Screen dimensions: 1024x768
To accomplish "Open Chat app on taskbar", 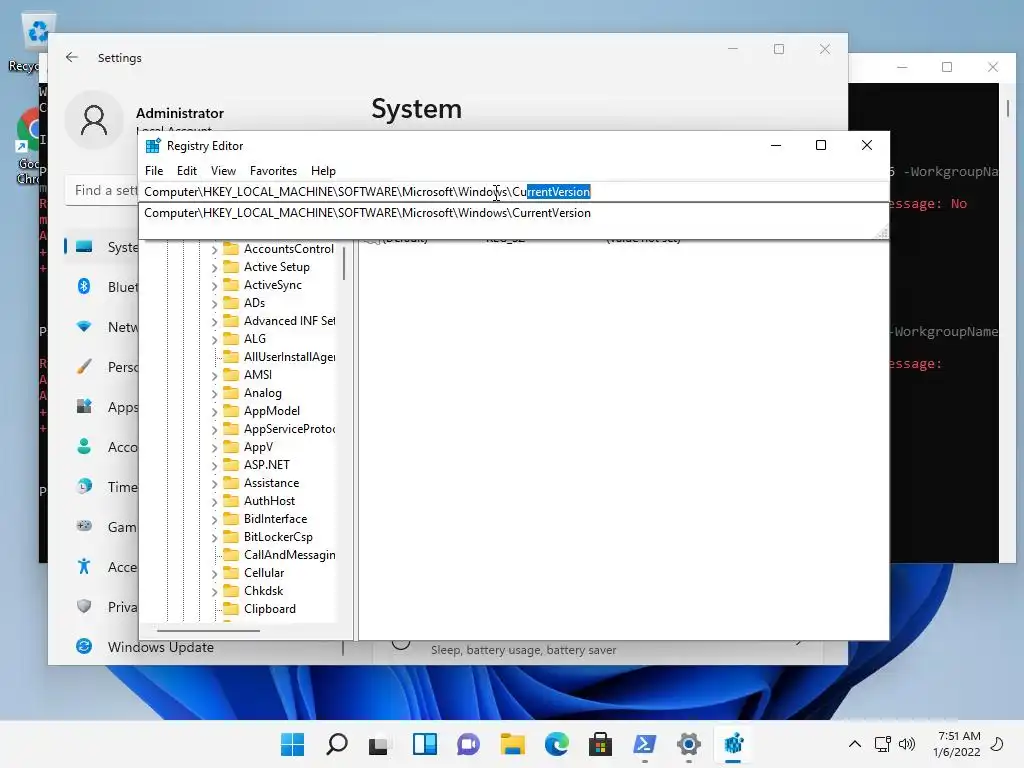I will (468, 744).
